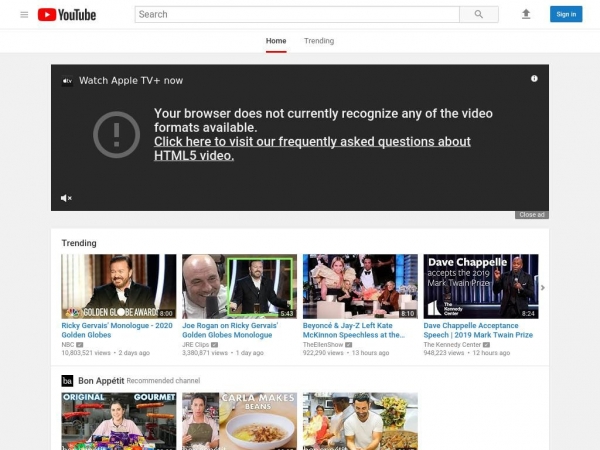Close the ad with Close ad
Image resolution: width=600 pixels, height=450 pixels.
[x=532, y=215]
